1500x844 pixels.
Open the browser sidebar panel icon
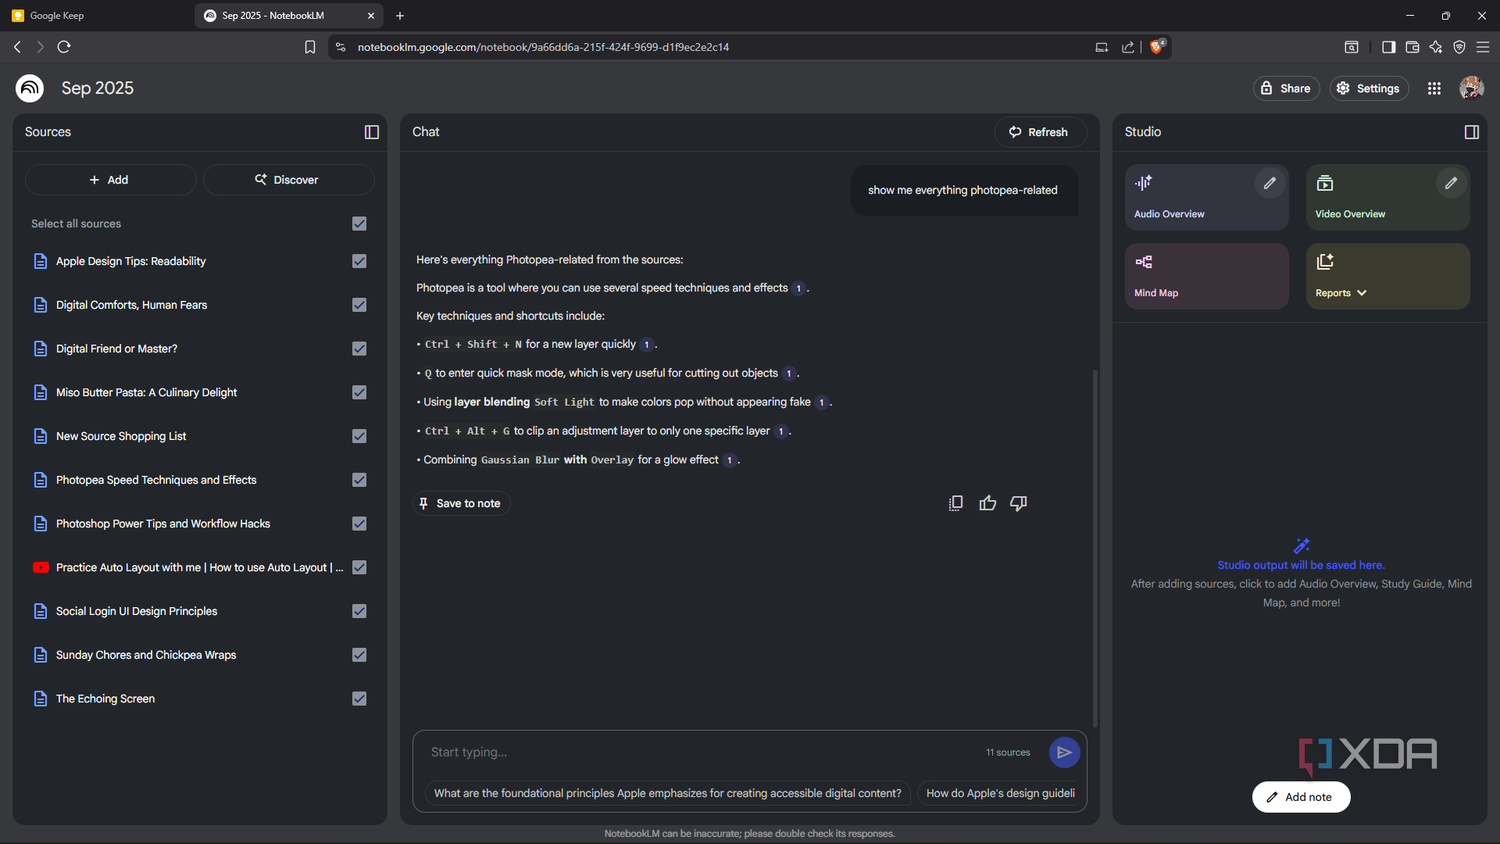(1388, 47)
